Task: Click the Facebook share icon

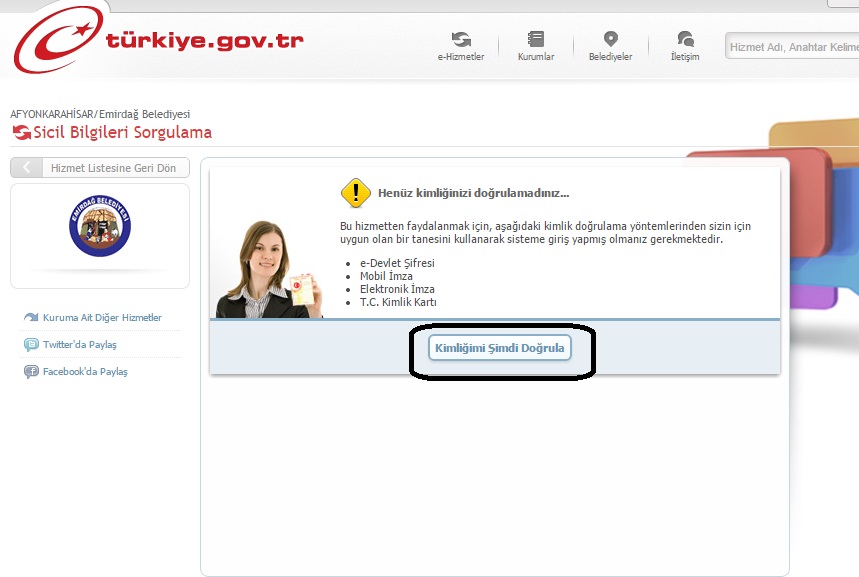Action: (x=31, y=372)
